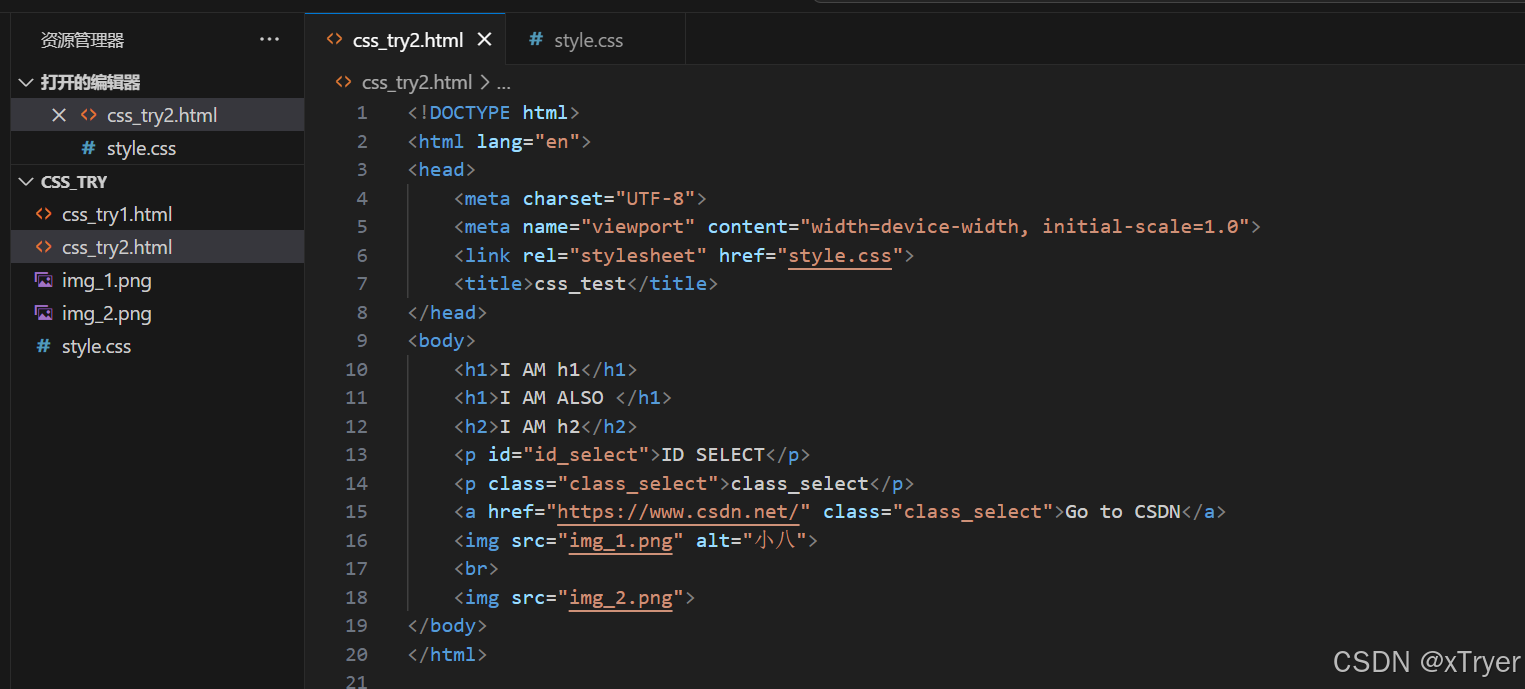This screenshot has height=689, width=1525.
Task: Click the breadcrumb css_try2.html item
Action: point(416,82)
